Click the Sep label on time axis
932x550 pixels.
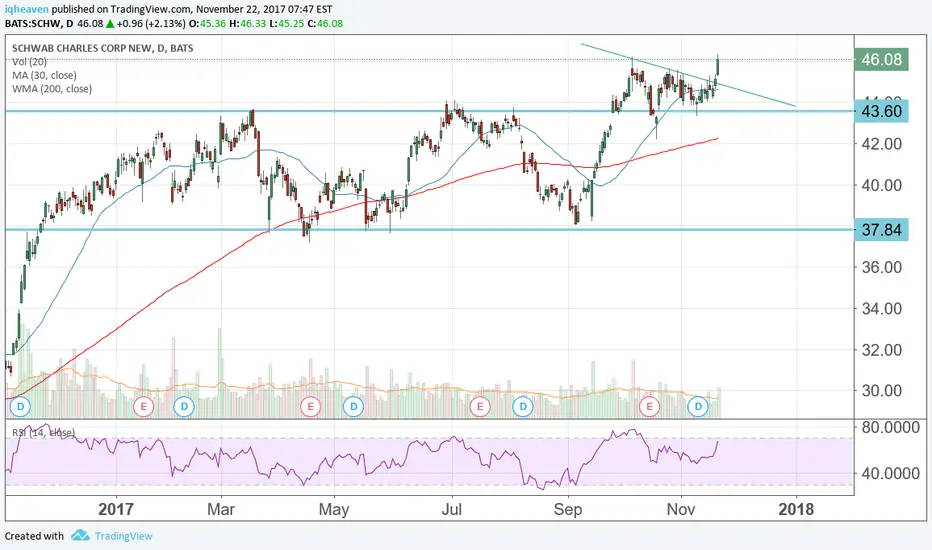[568, 510]
